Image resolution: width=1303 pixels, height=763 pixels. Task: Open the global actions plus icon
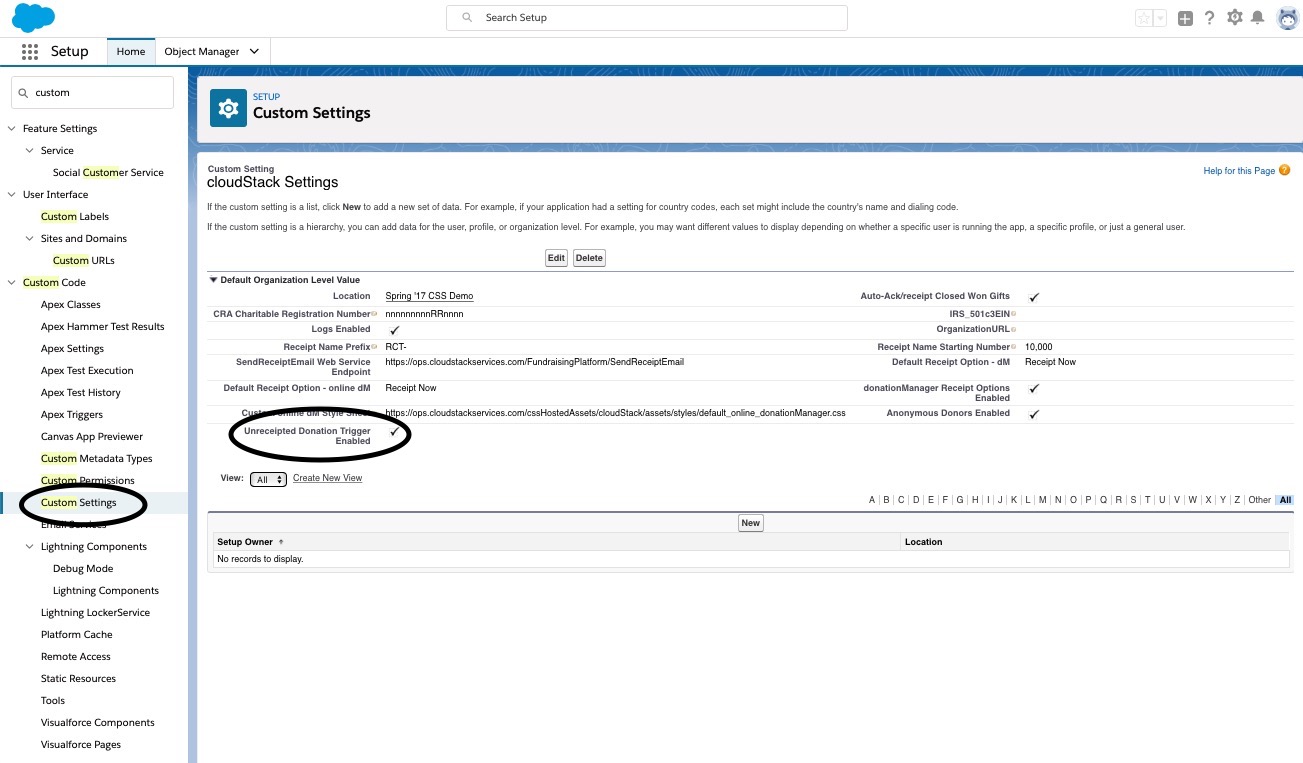pyautogui.click(x=1185, y=18)
